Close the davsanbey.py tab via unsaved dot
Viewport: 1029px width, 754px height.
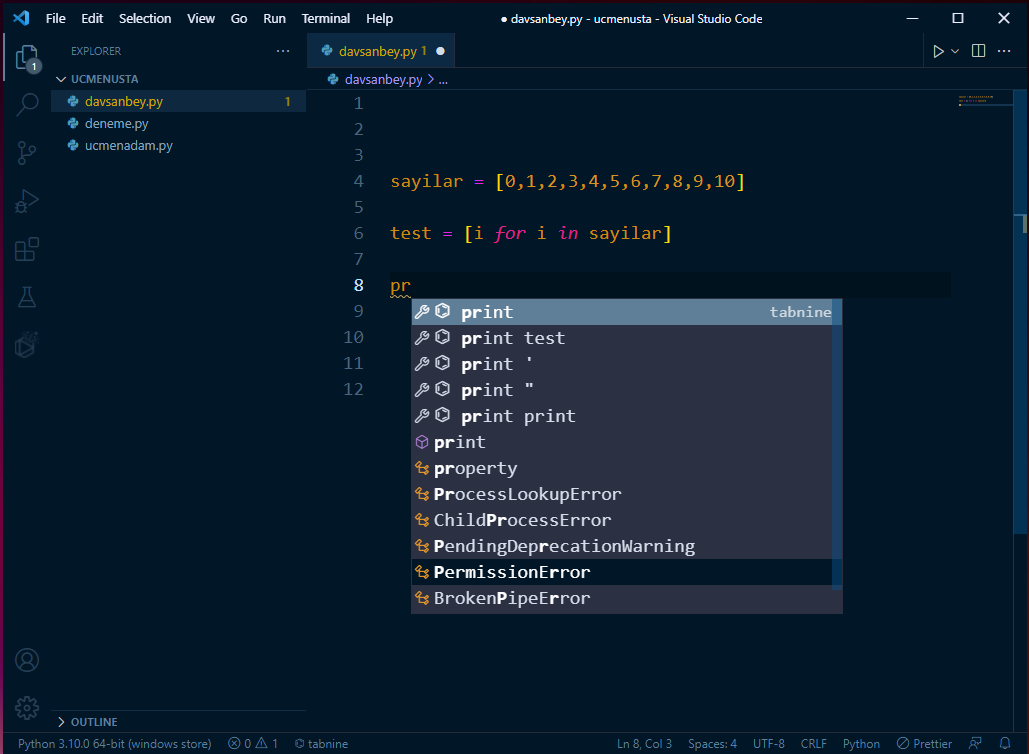point(440,51)
